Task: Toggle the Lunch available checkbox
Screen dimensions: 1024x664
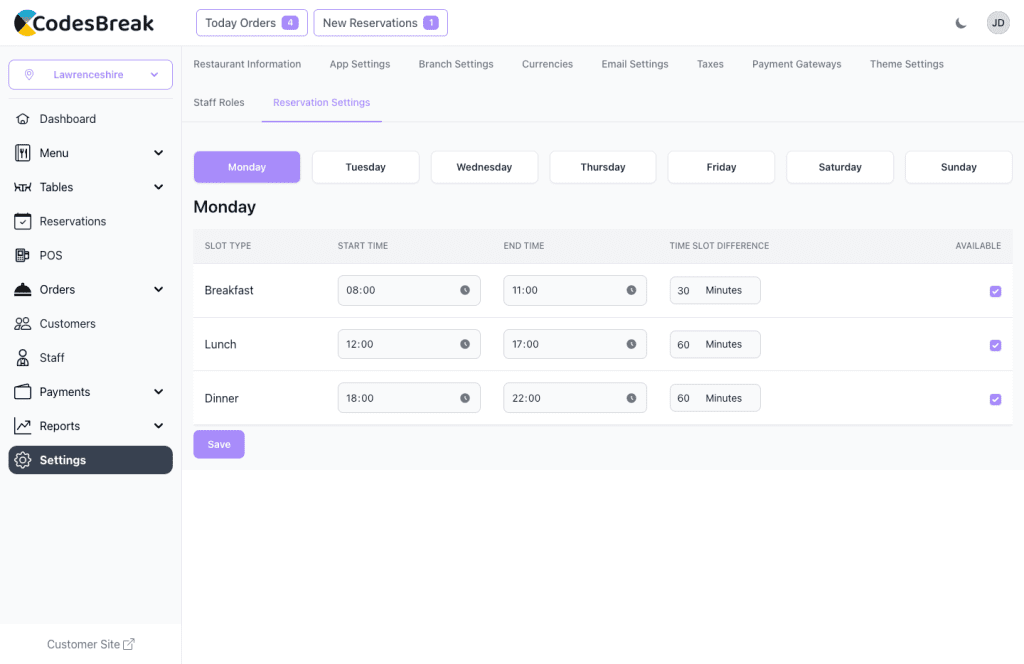Action: click(995, 345)
